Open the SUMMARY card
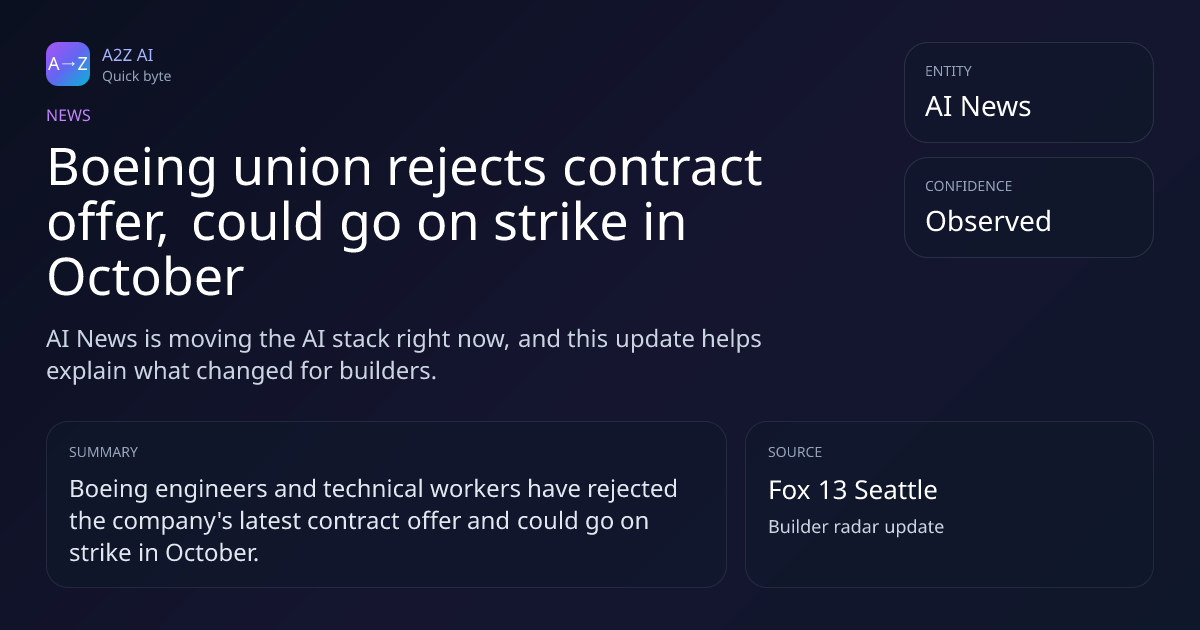Screen dimensions: 1200x630 tap(386, 504)
